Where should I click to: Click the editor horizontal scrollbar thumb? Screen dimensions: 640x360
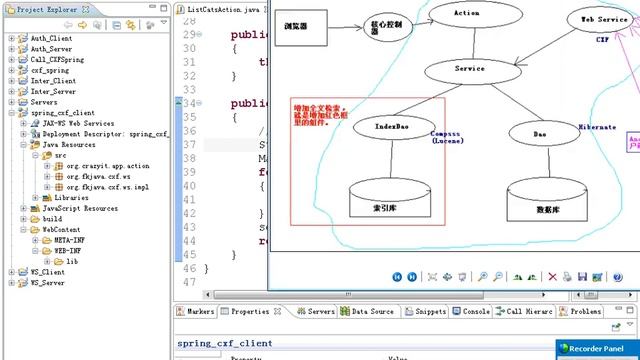[348, 294]
